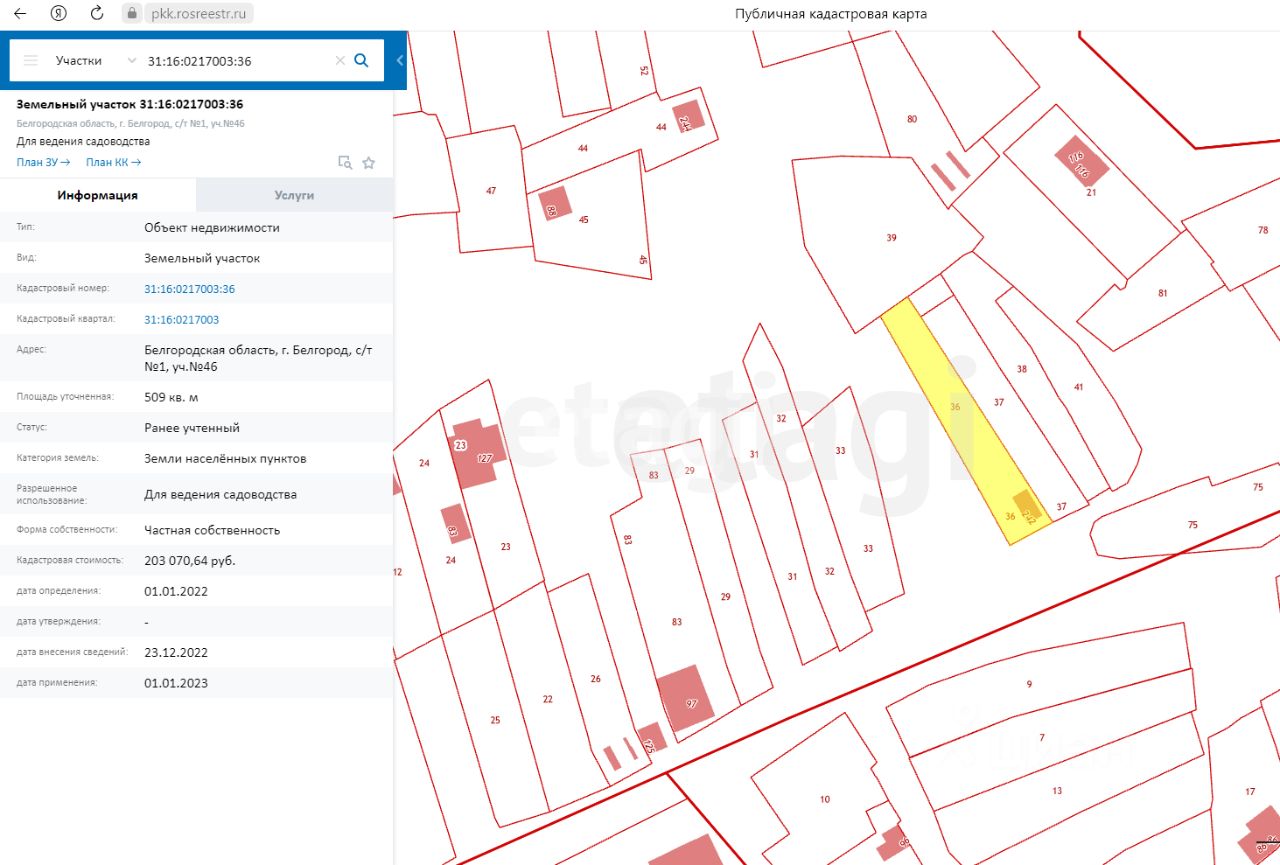Clear the search query with X icon
This screenshot has width=1280, height=865.
[x=340, y=61]
